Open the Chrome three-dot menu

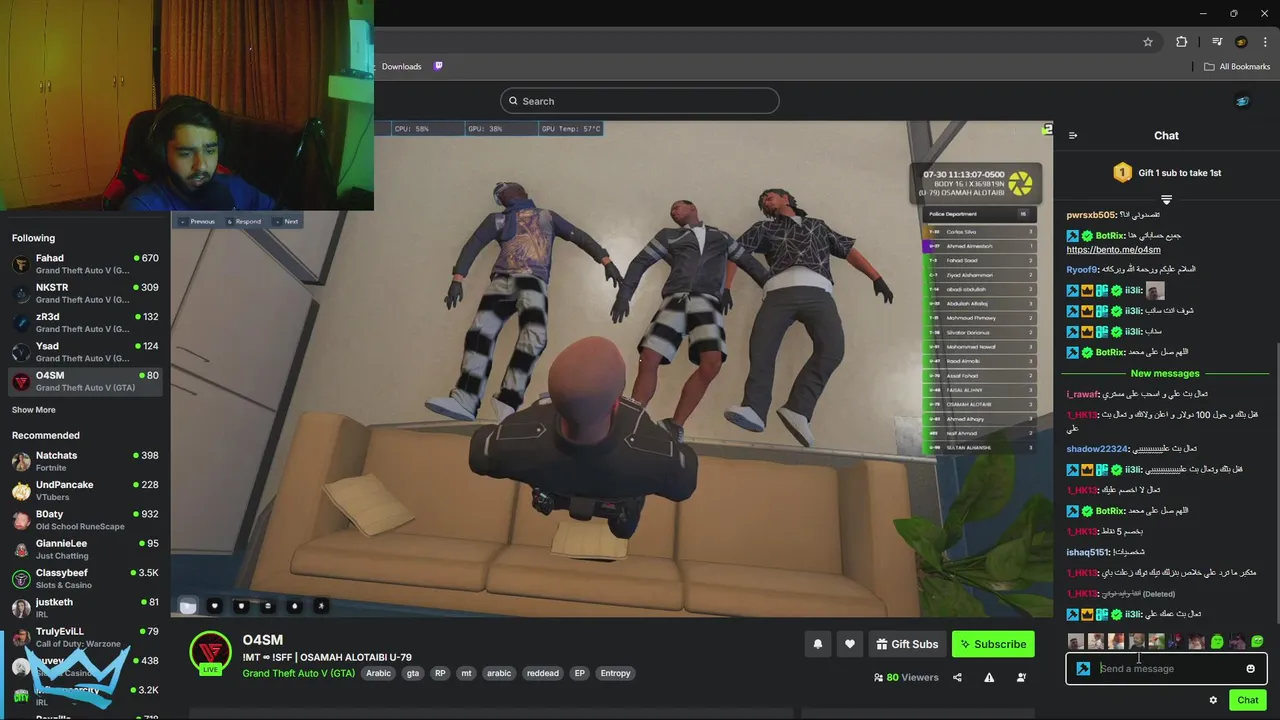[1264, 42]
